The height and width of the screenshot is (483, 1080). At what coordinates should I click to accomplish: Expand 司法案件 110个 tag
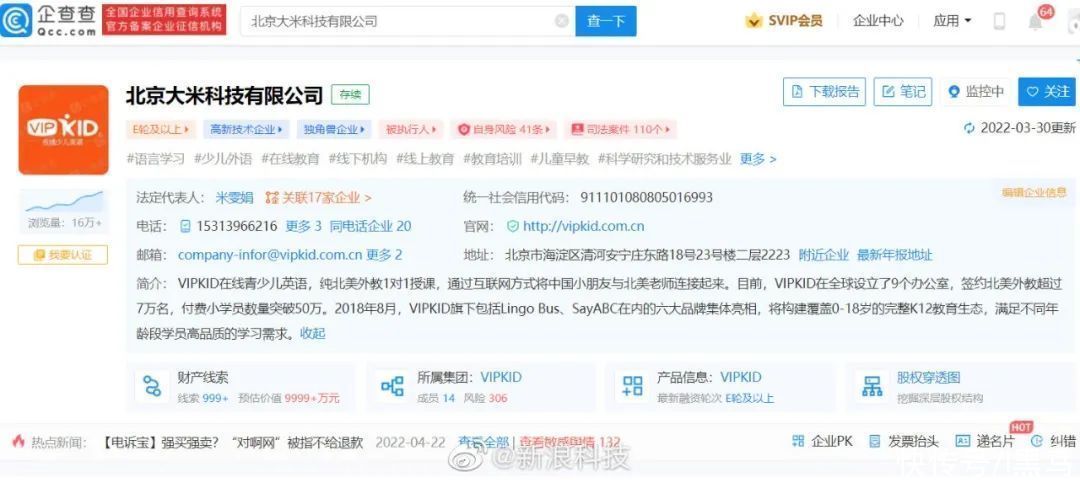pos(620,129)
